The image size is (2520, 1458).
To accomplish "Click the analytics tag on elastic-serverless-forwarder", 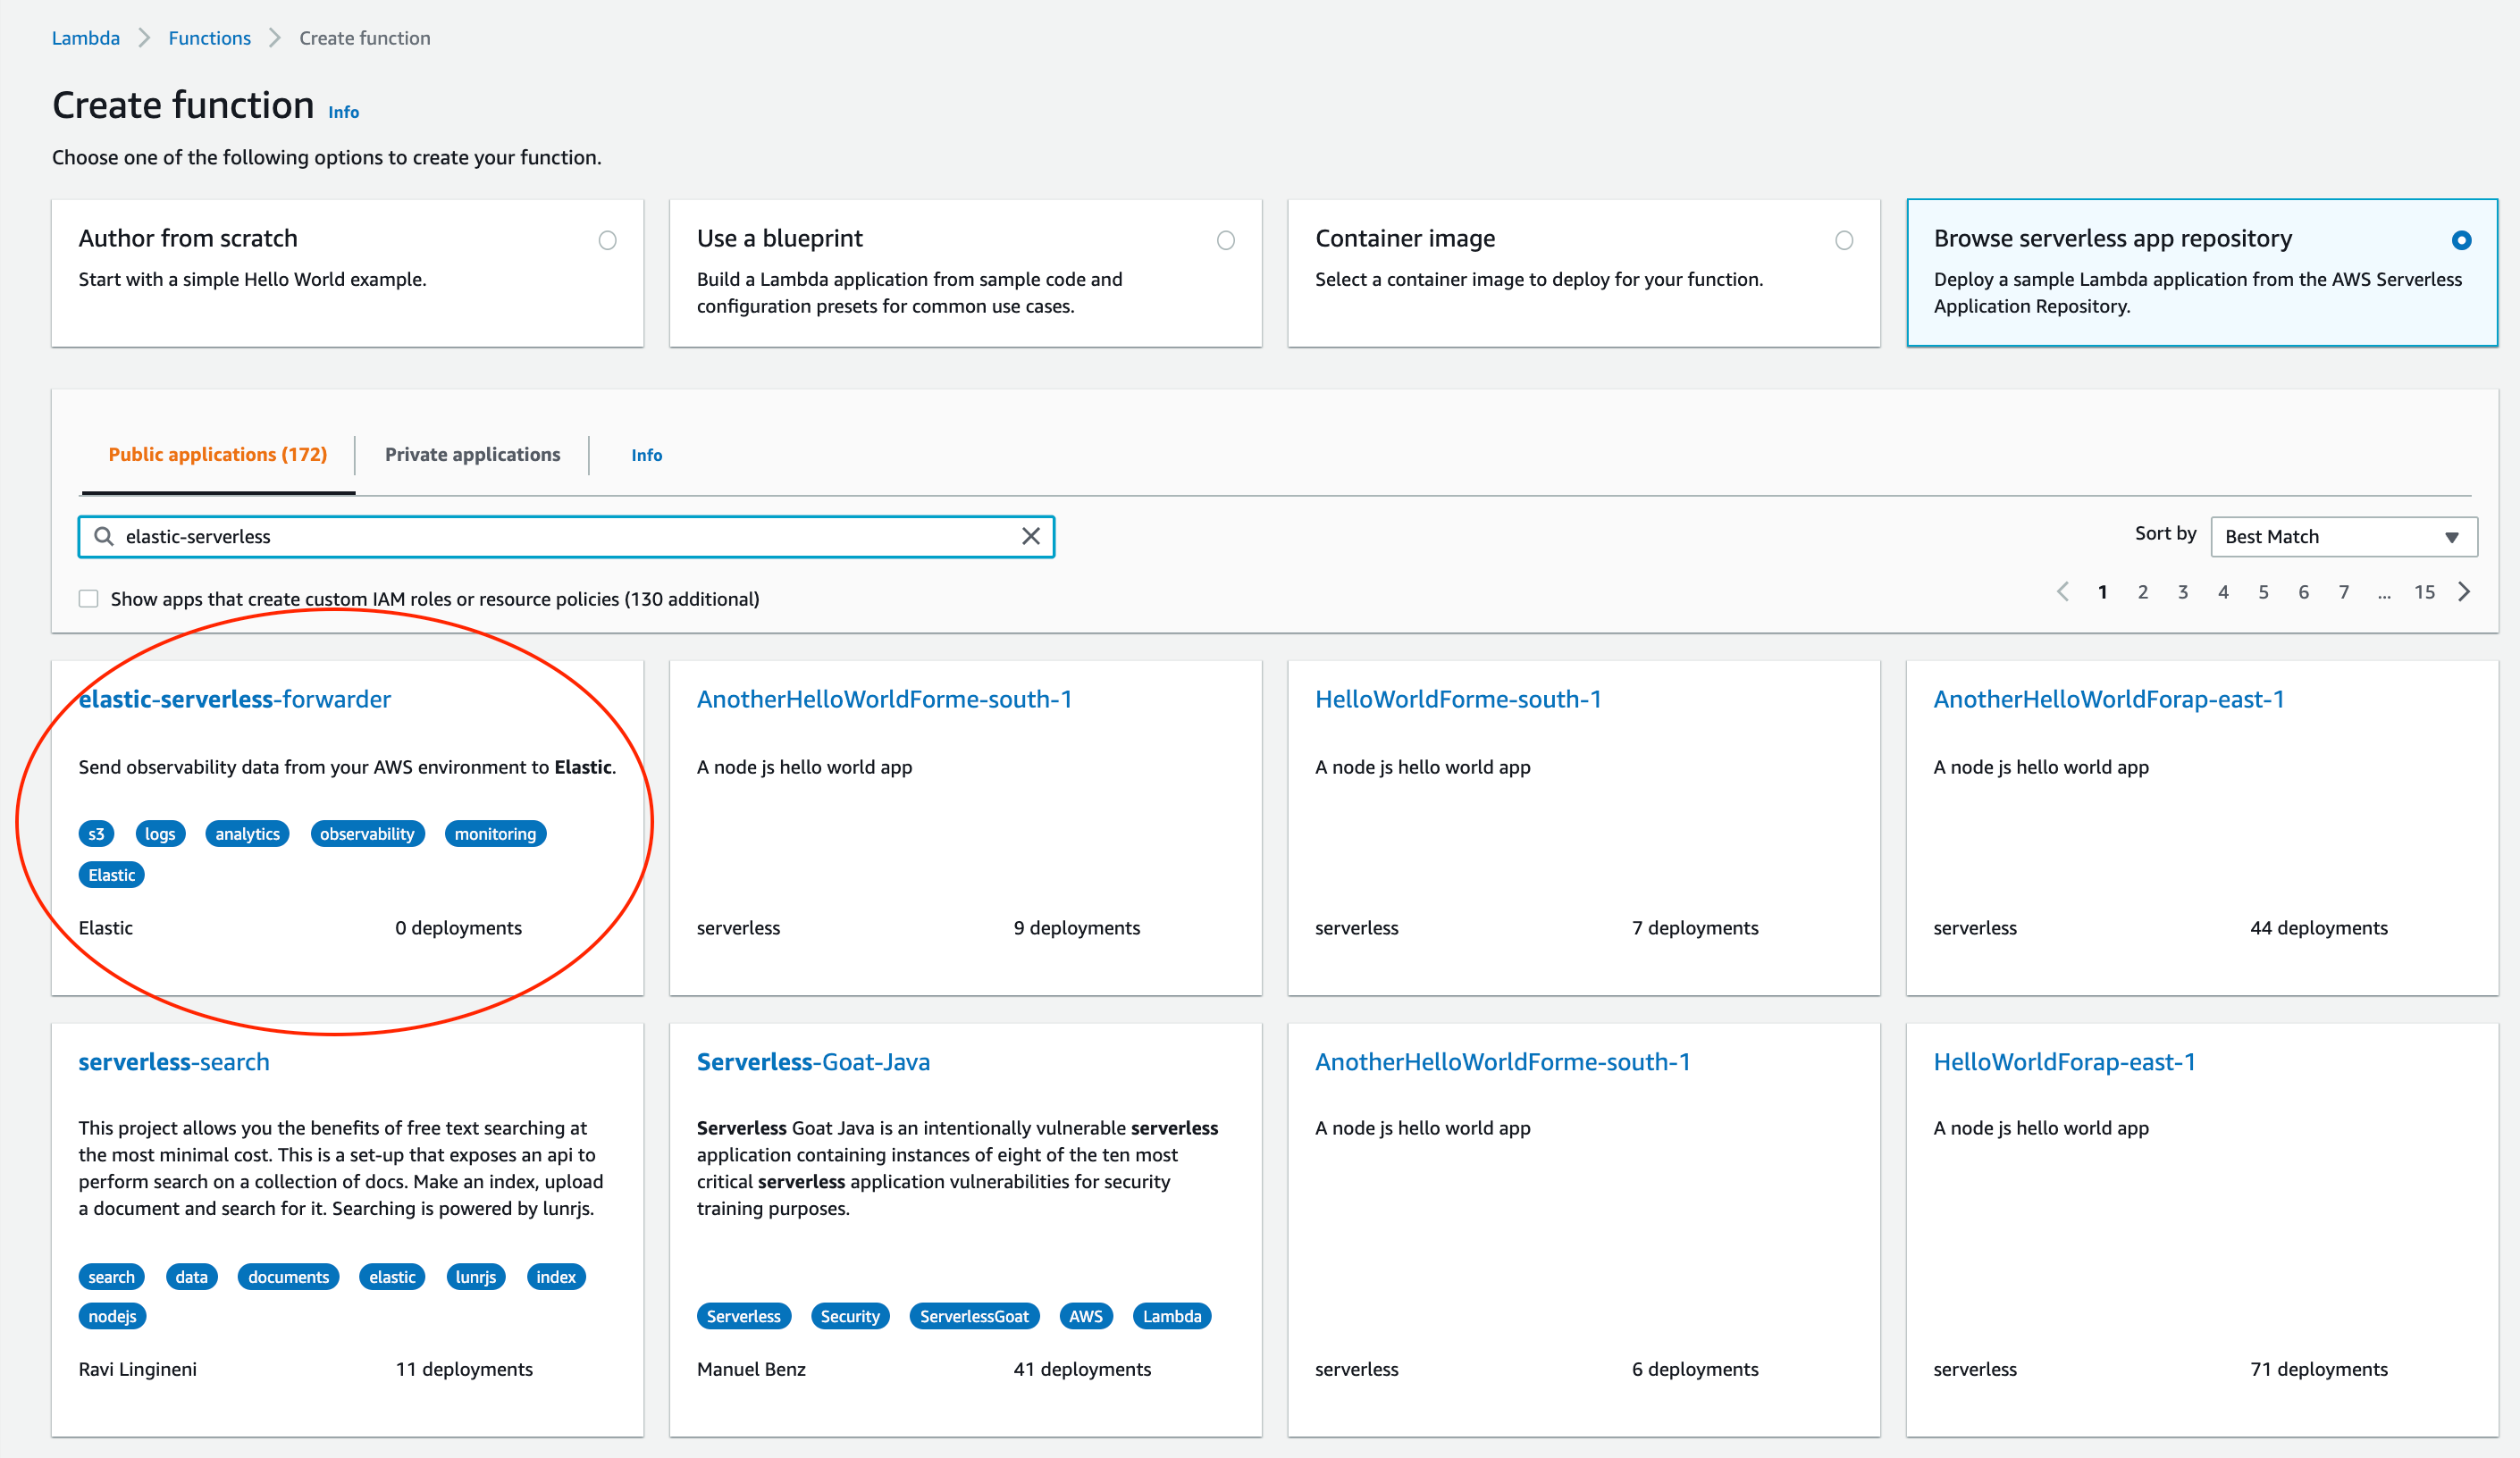I will click(x=247, y=834).
